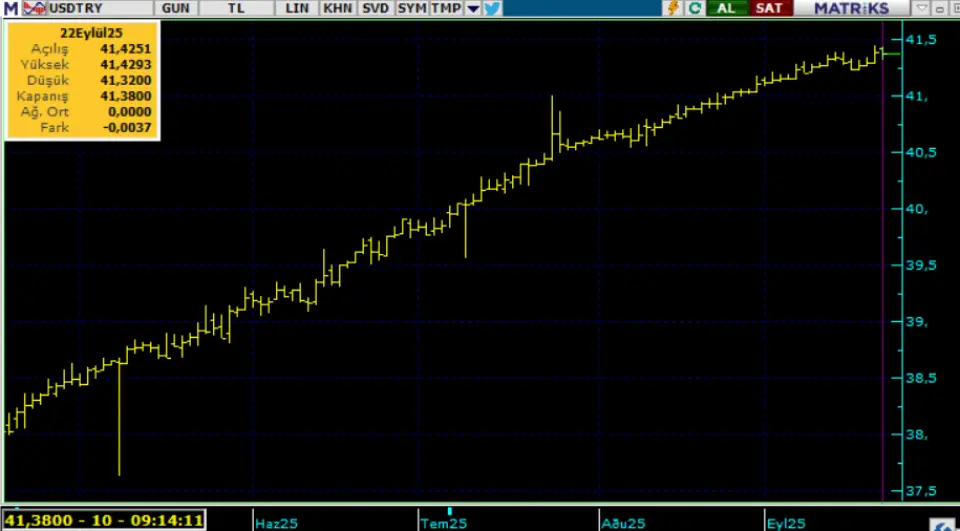The image size is (960, 531).
Task: Click the 39,5 price axis label
Action: 921,265
